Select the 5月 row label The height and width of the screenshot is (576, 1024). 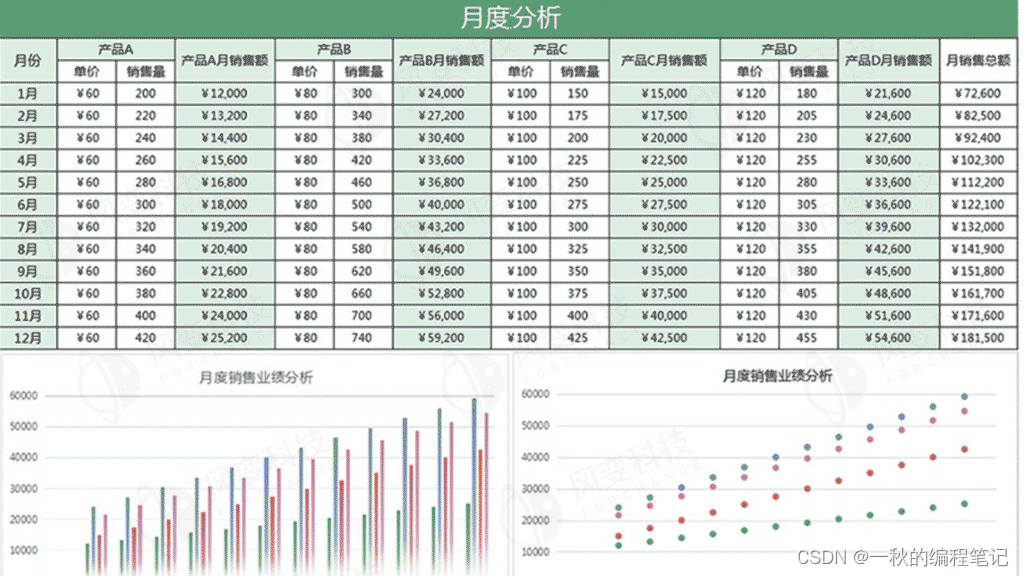pyautogui.click(x=28, y=182)
